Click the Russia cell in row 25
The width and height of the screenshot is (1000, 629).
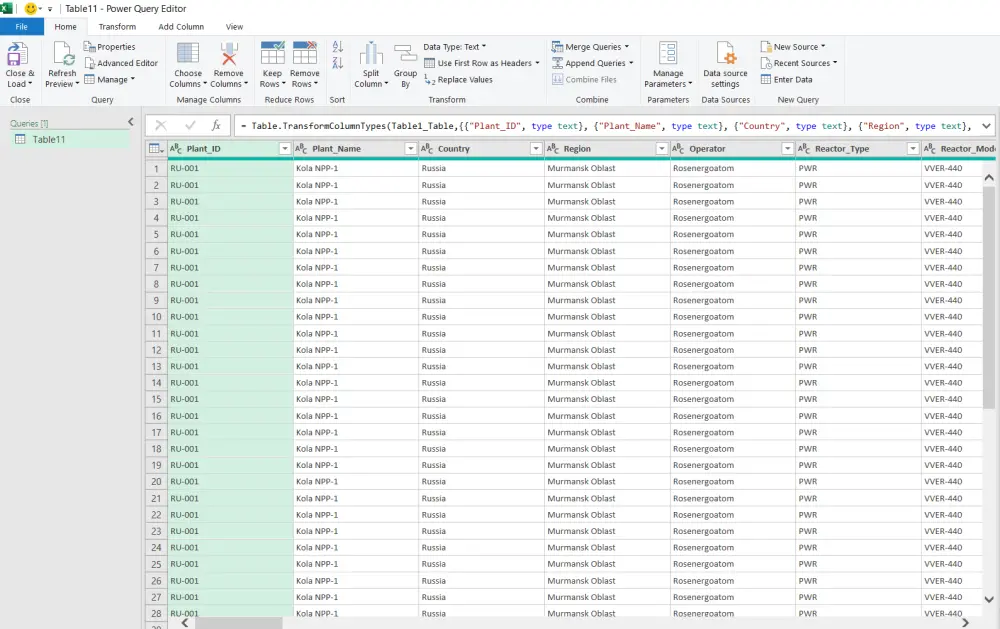click(x=482, y=564)
